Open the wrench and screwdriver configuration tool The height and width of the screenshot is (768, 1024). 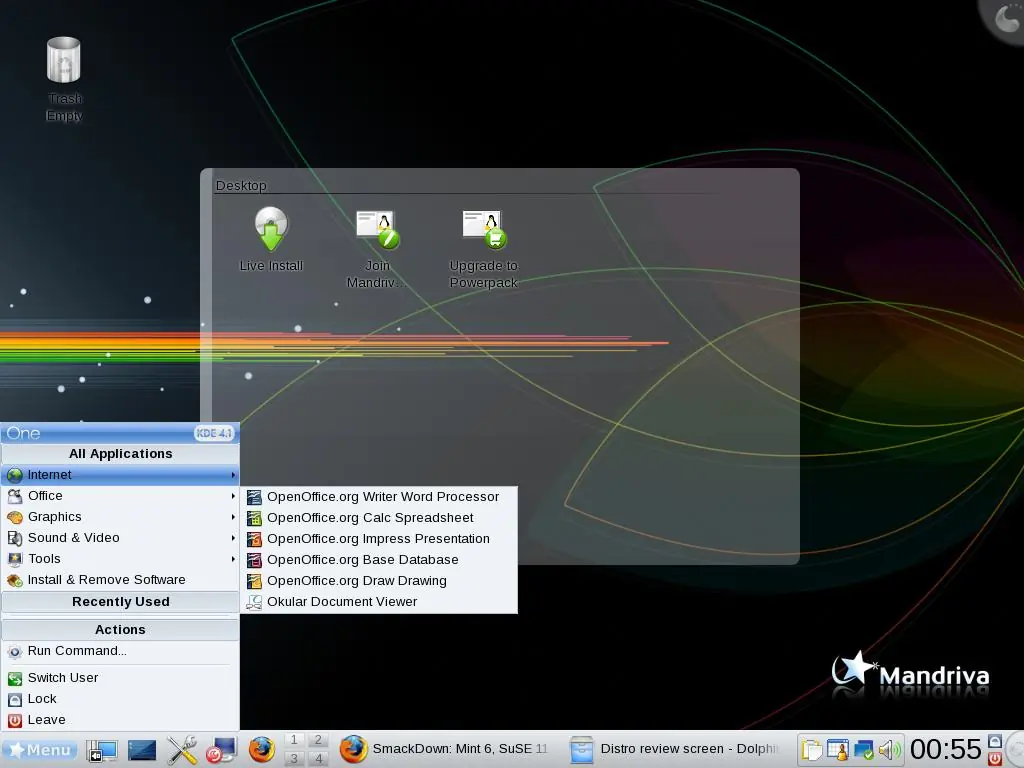pos(182,750)
